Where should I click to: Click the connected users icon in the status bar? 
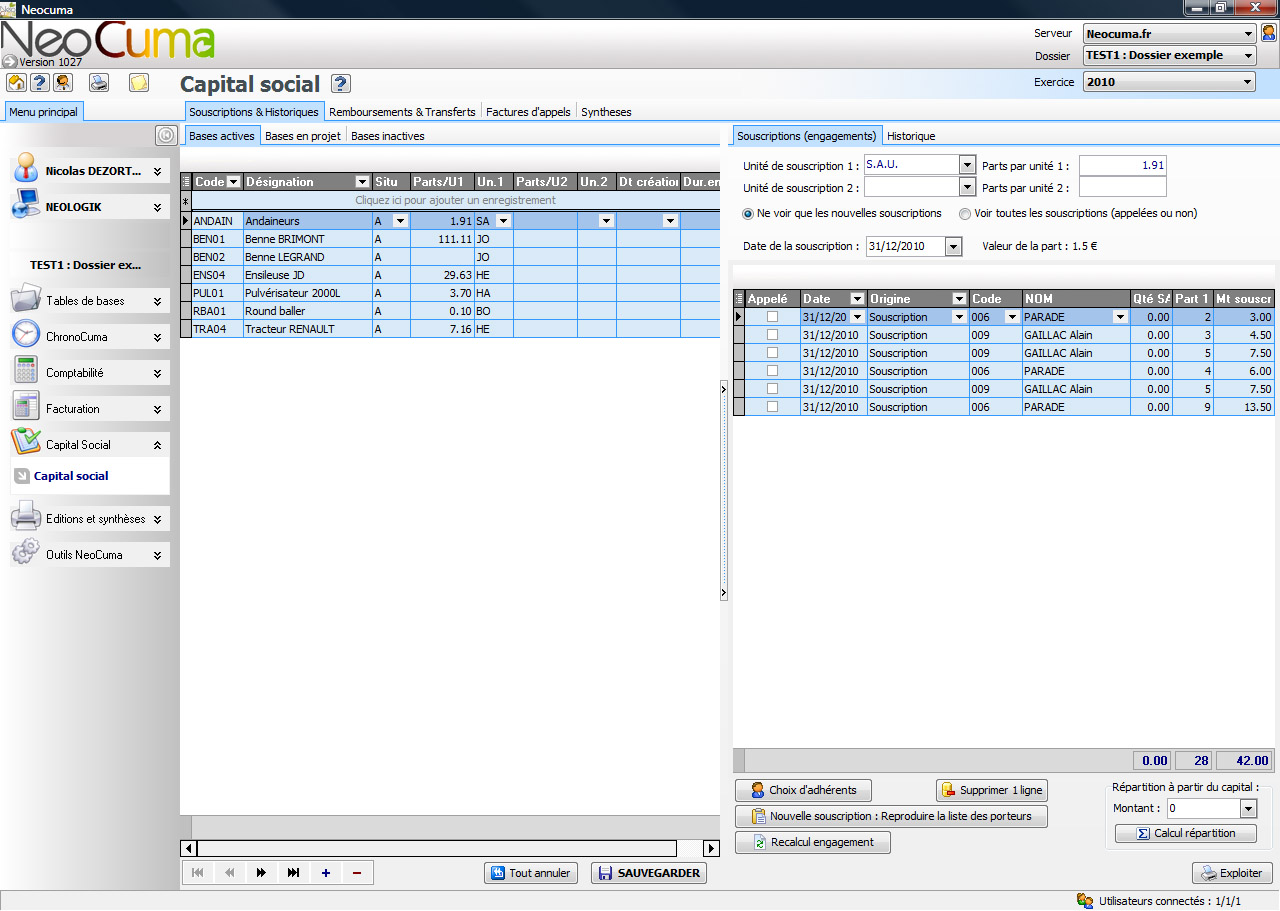coord(1085,900)
